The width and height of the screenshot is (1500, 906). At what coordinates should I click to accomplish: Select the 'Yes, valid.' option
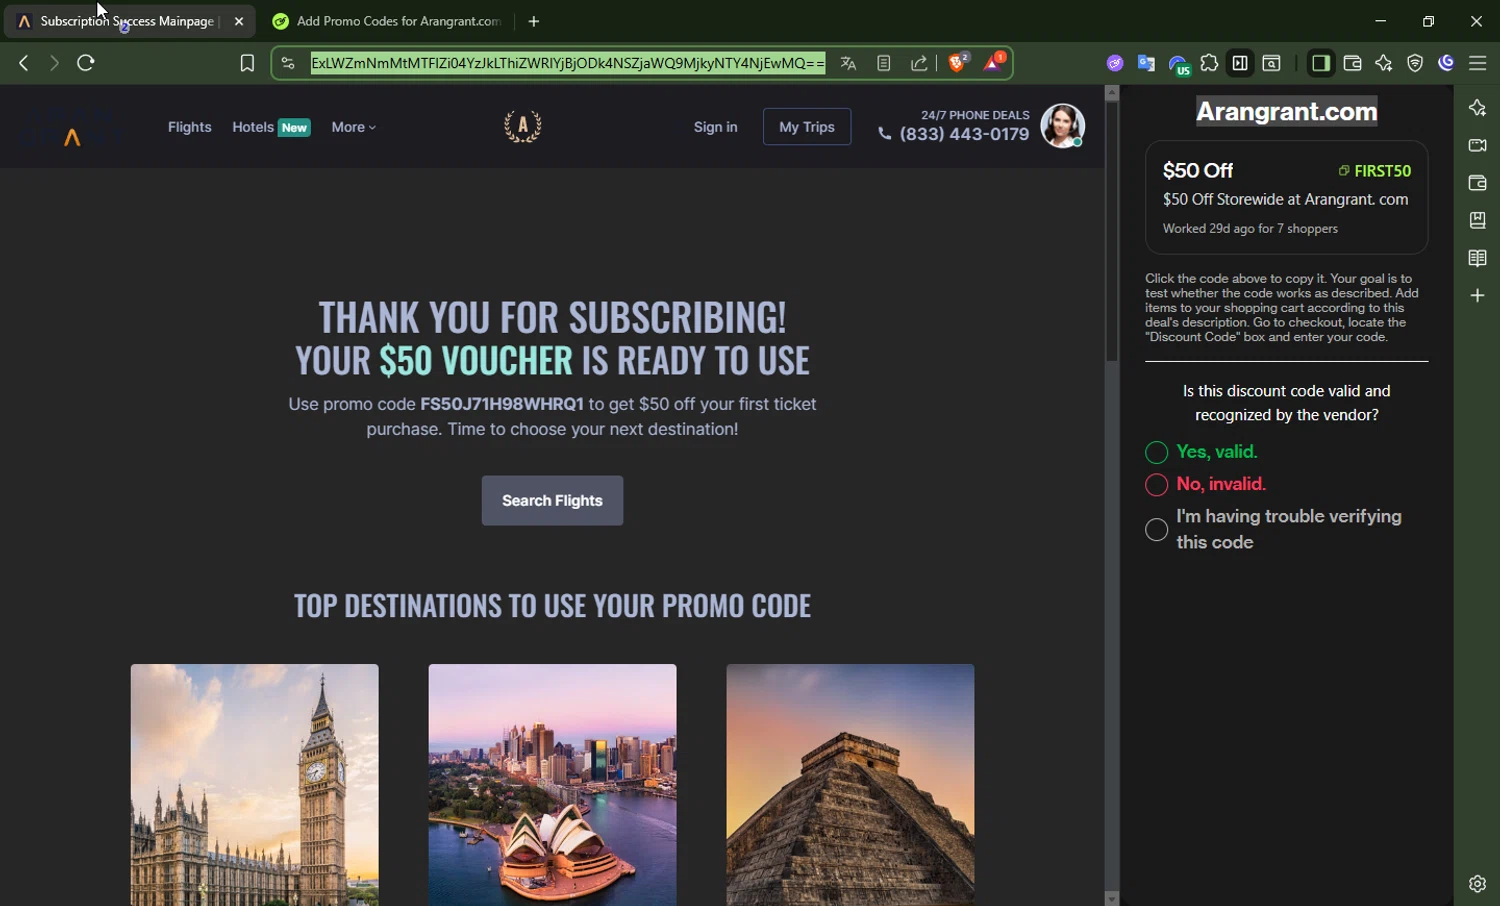1156,452
